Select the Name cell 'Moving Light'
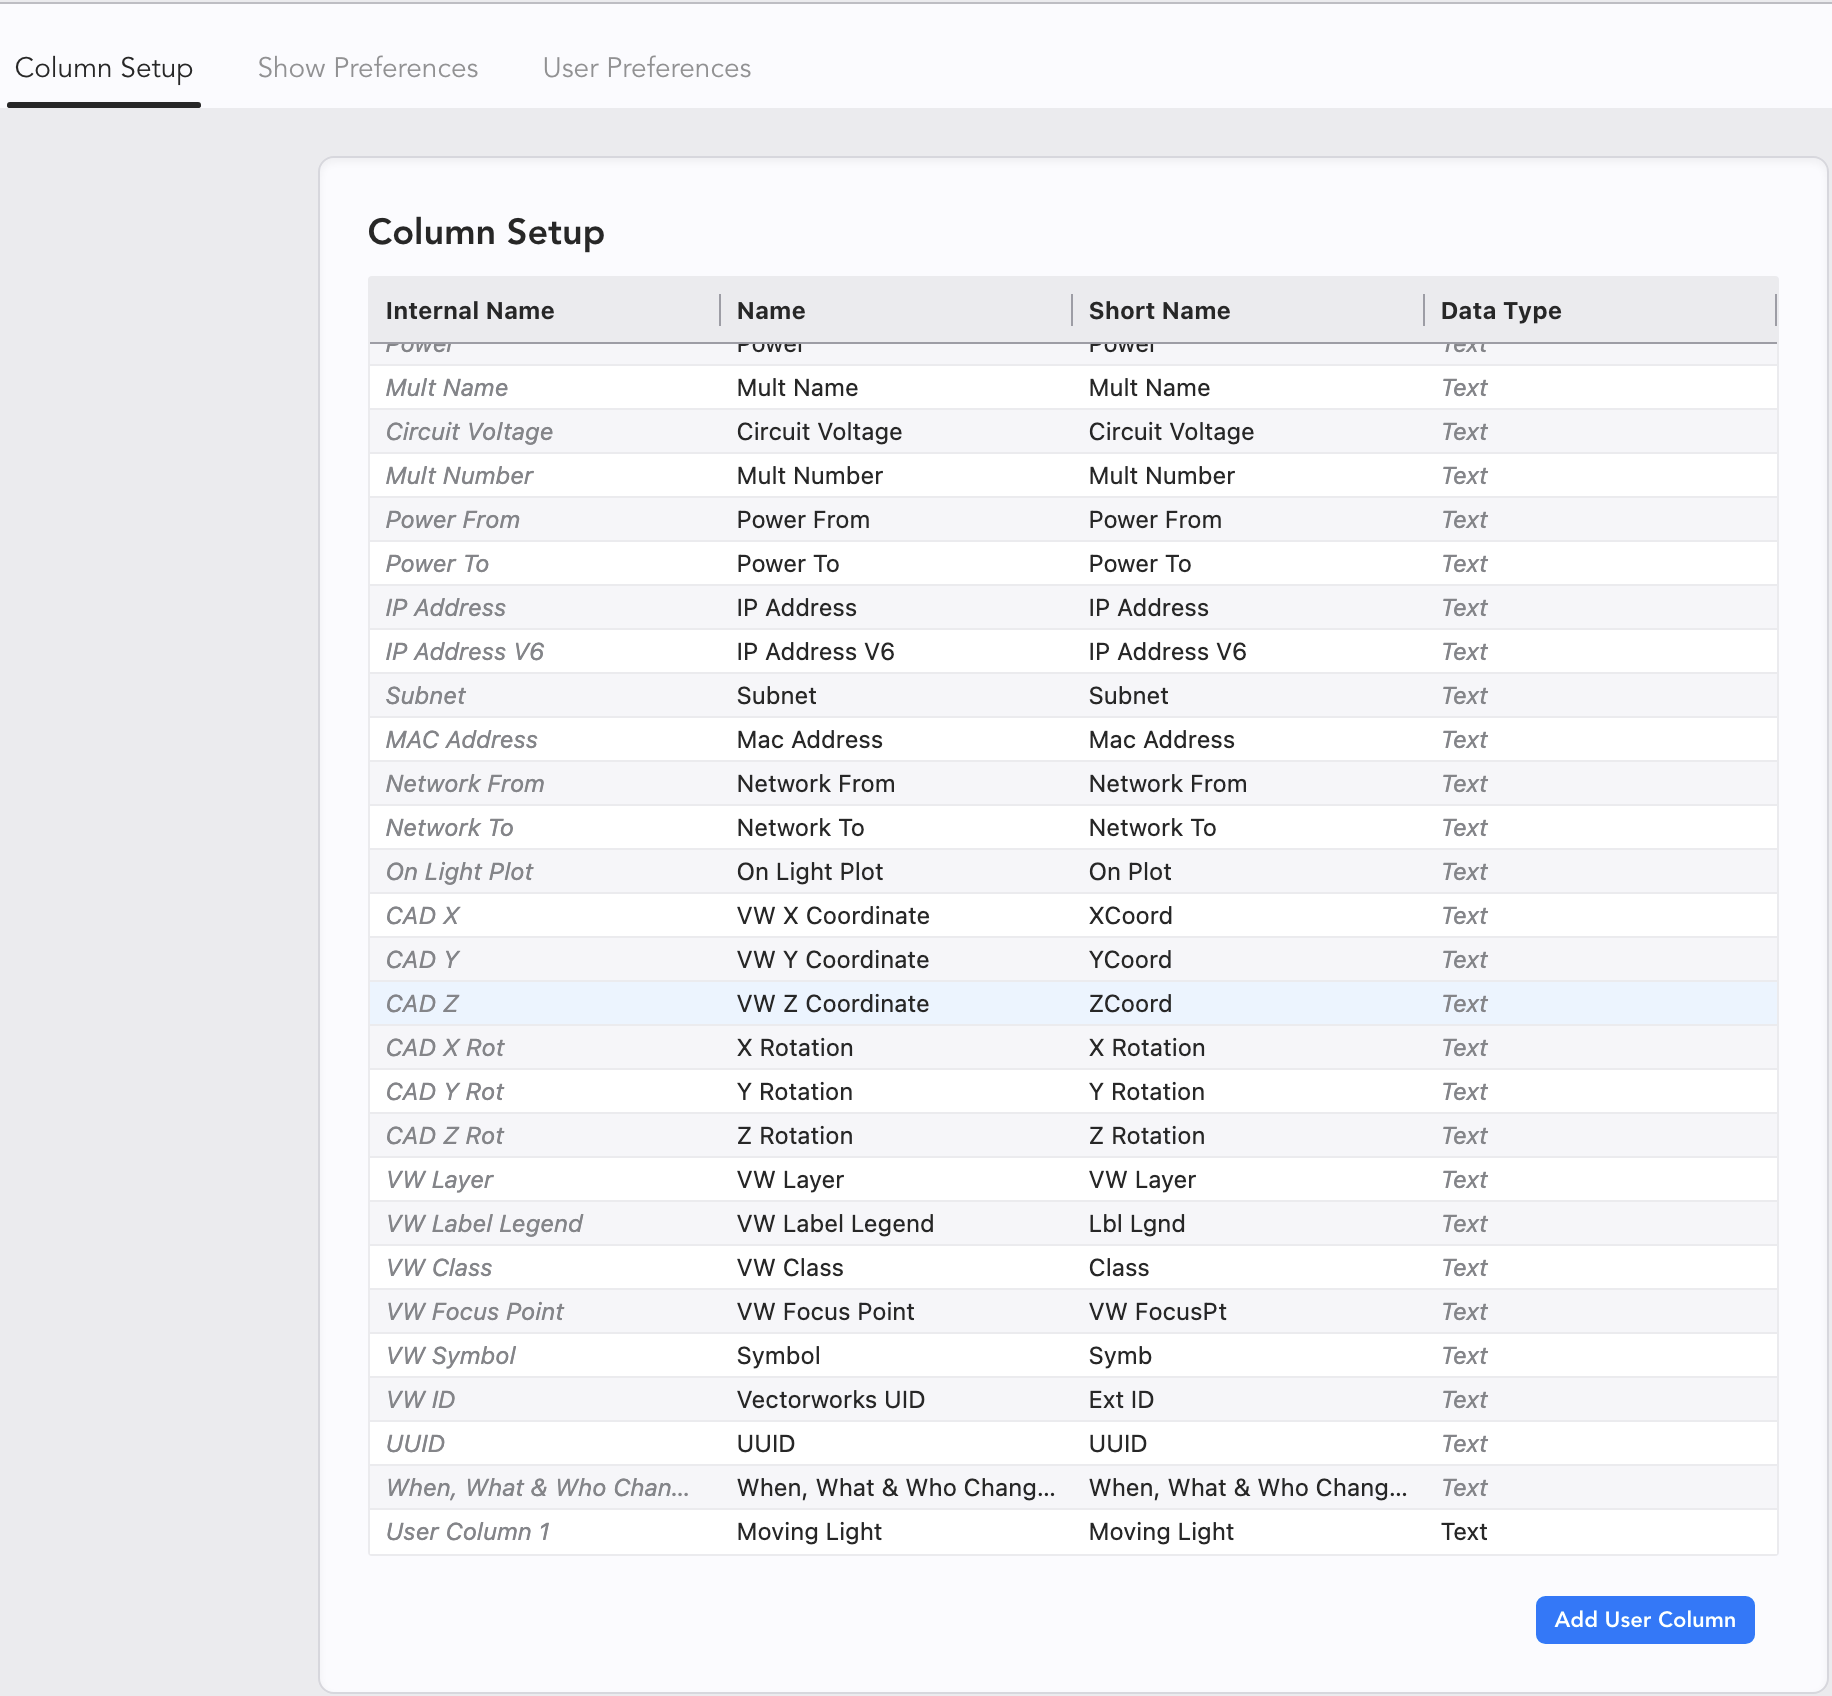The image size is (1832, 1696). point(809,1532)
